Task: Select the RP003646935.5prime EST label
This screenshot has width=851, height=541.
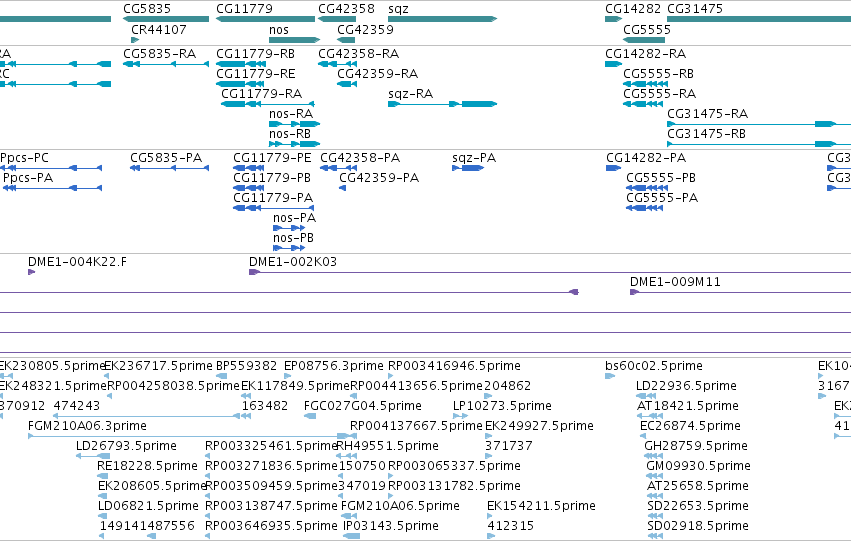Action: pos(271,526)
